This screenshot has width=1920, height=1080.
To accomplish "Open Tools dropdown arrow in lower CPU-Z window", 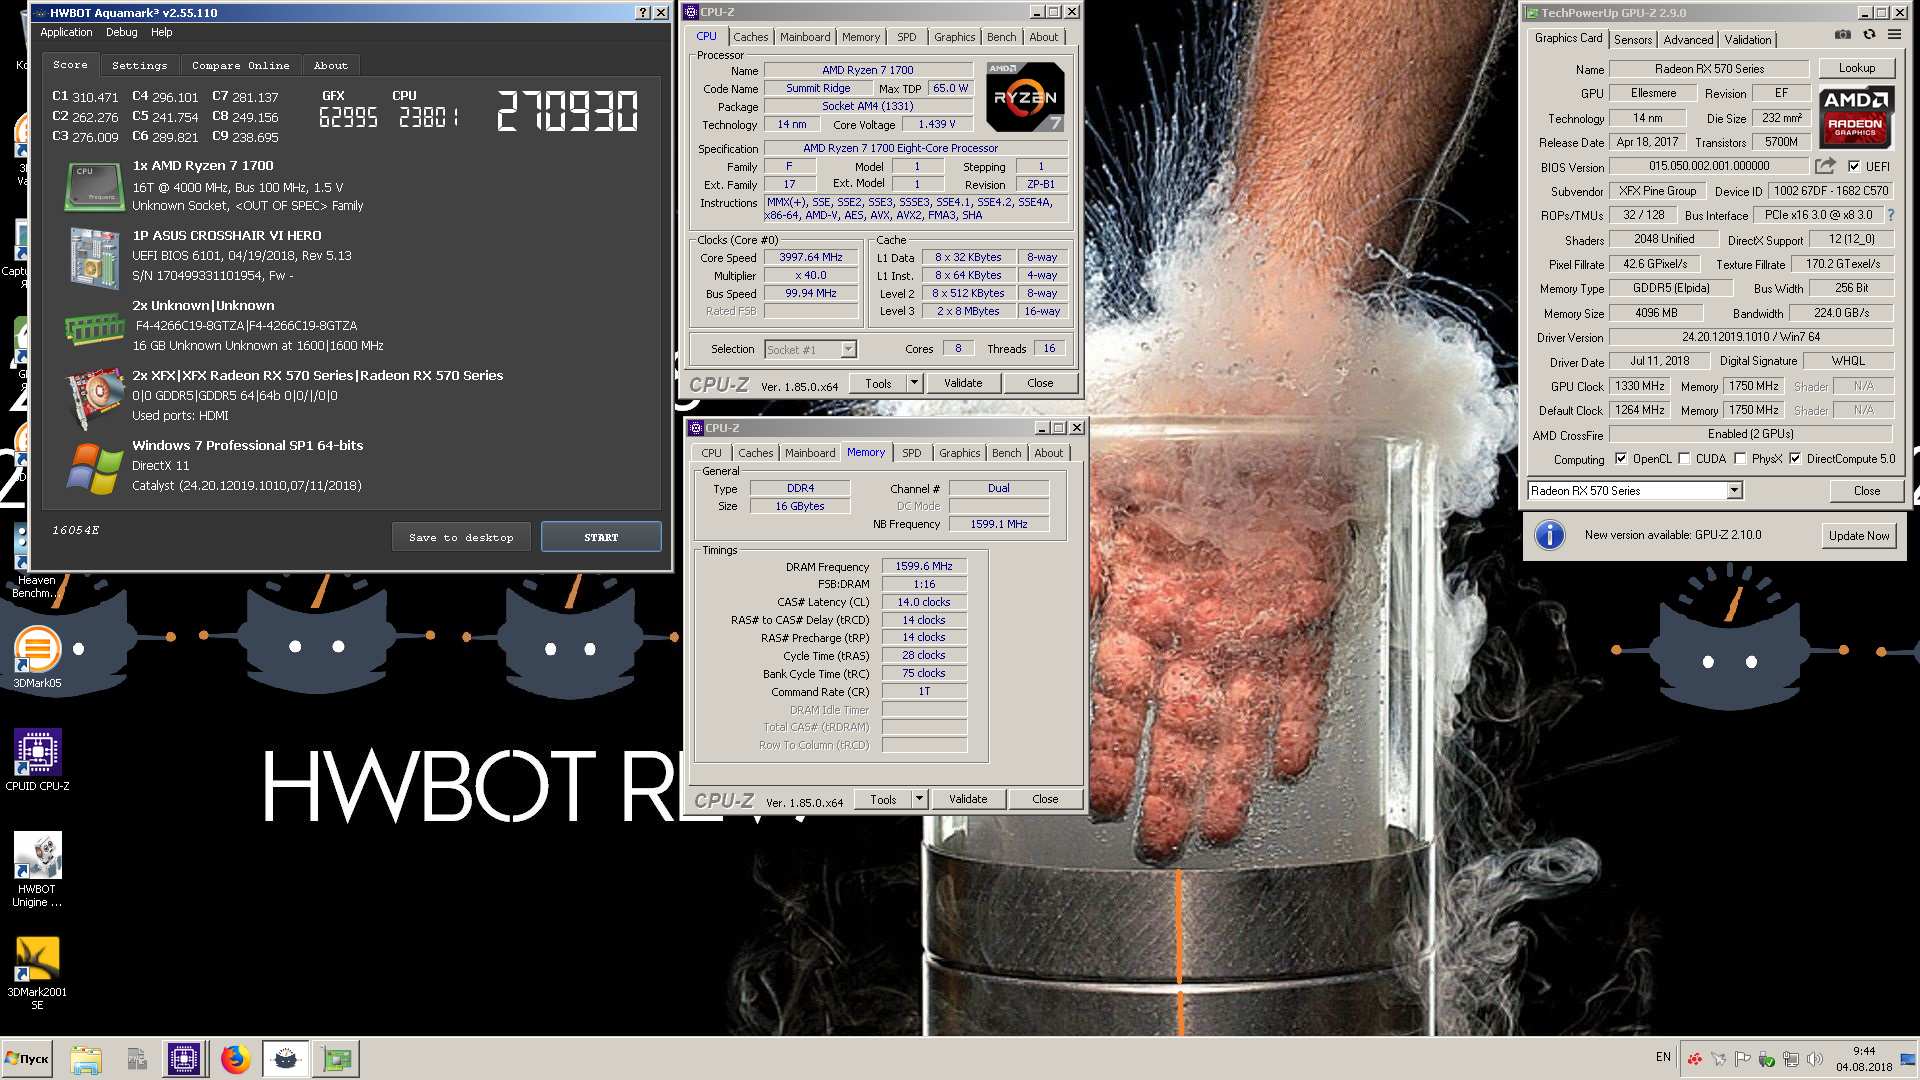I will pos(919,799).
